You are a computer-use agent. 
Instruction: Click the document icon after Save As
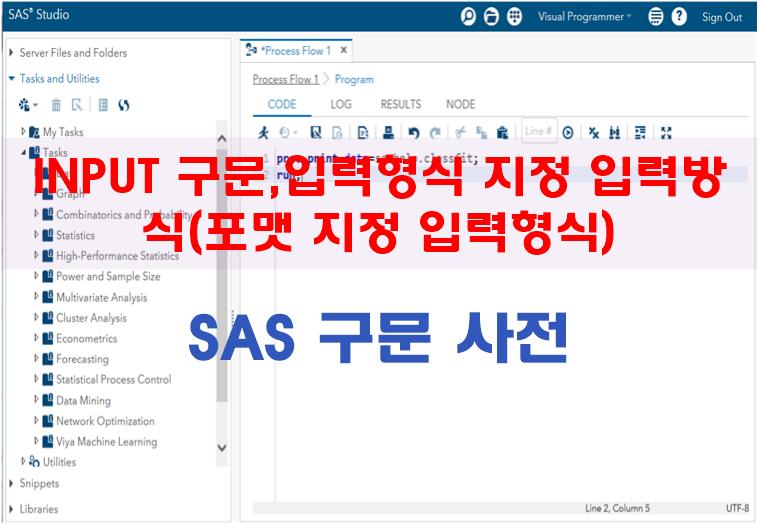click(363, 132)
